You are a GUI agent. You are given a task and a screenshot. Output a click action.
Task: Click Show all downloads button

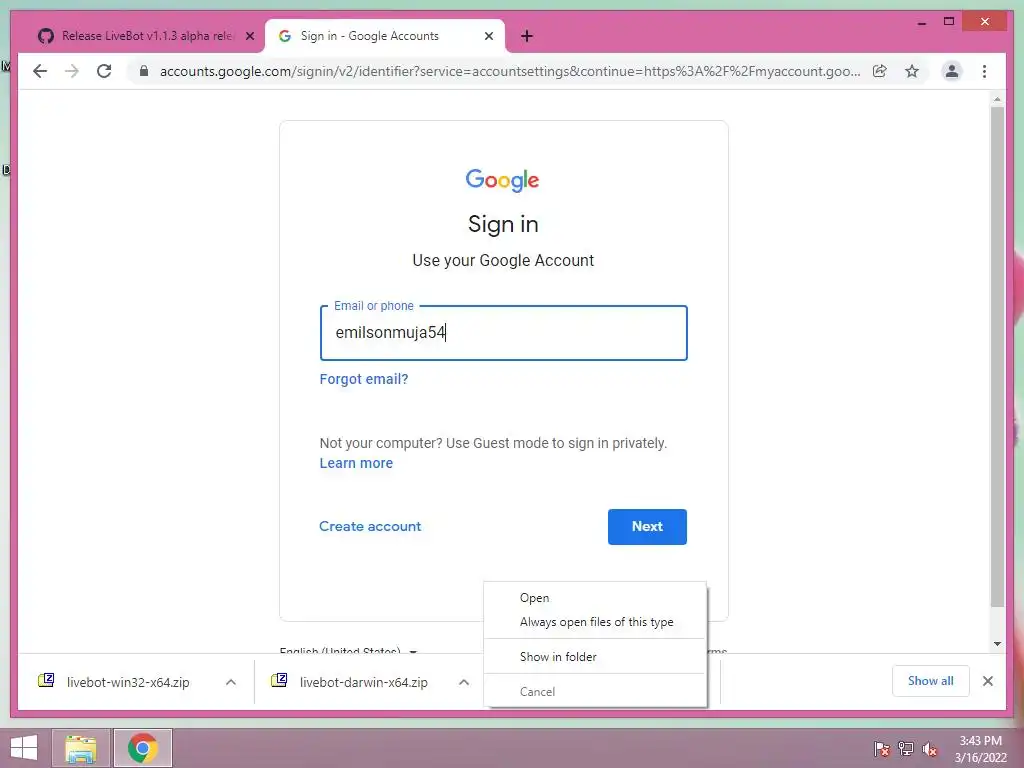pos(931,681)
